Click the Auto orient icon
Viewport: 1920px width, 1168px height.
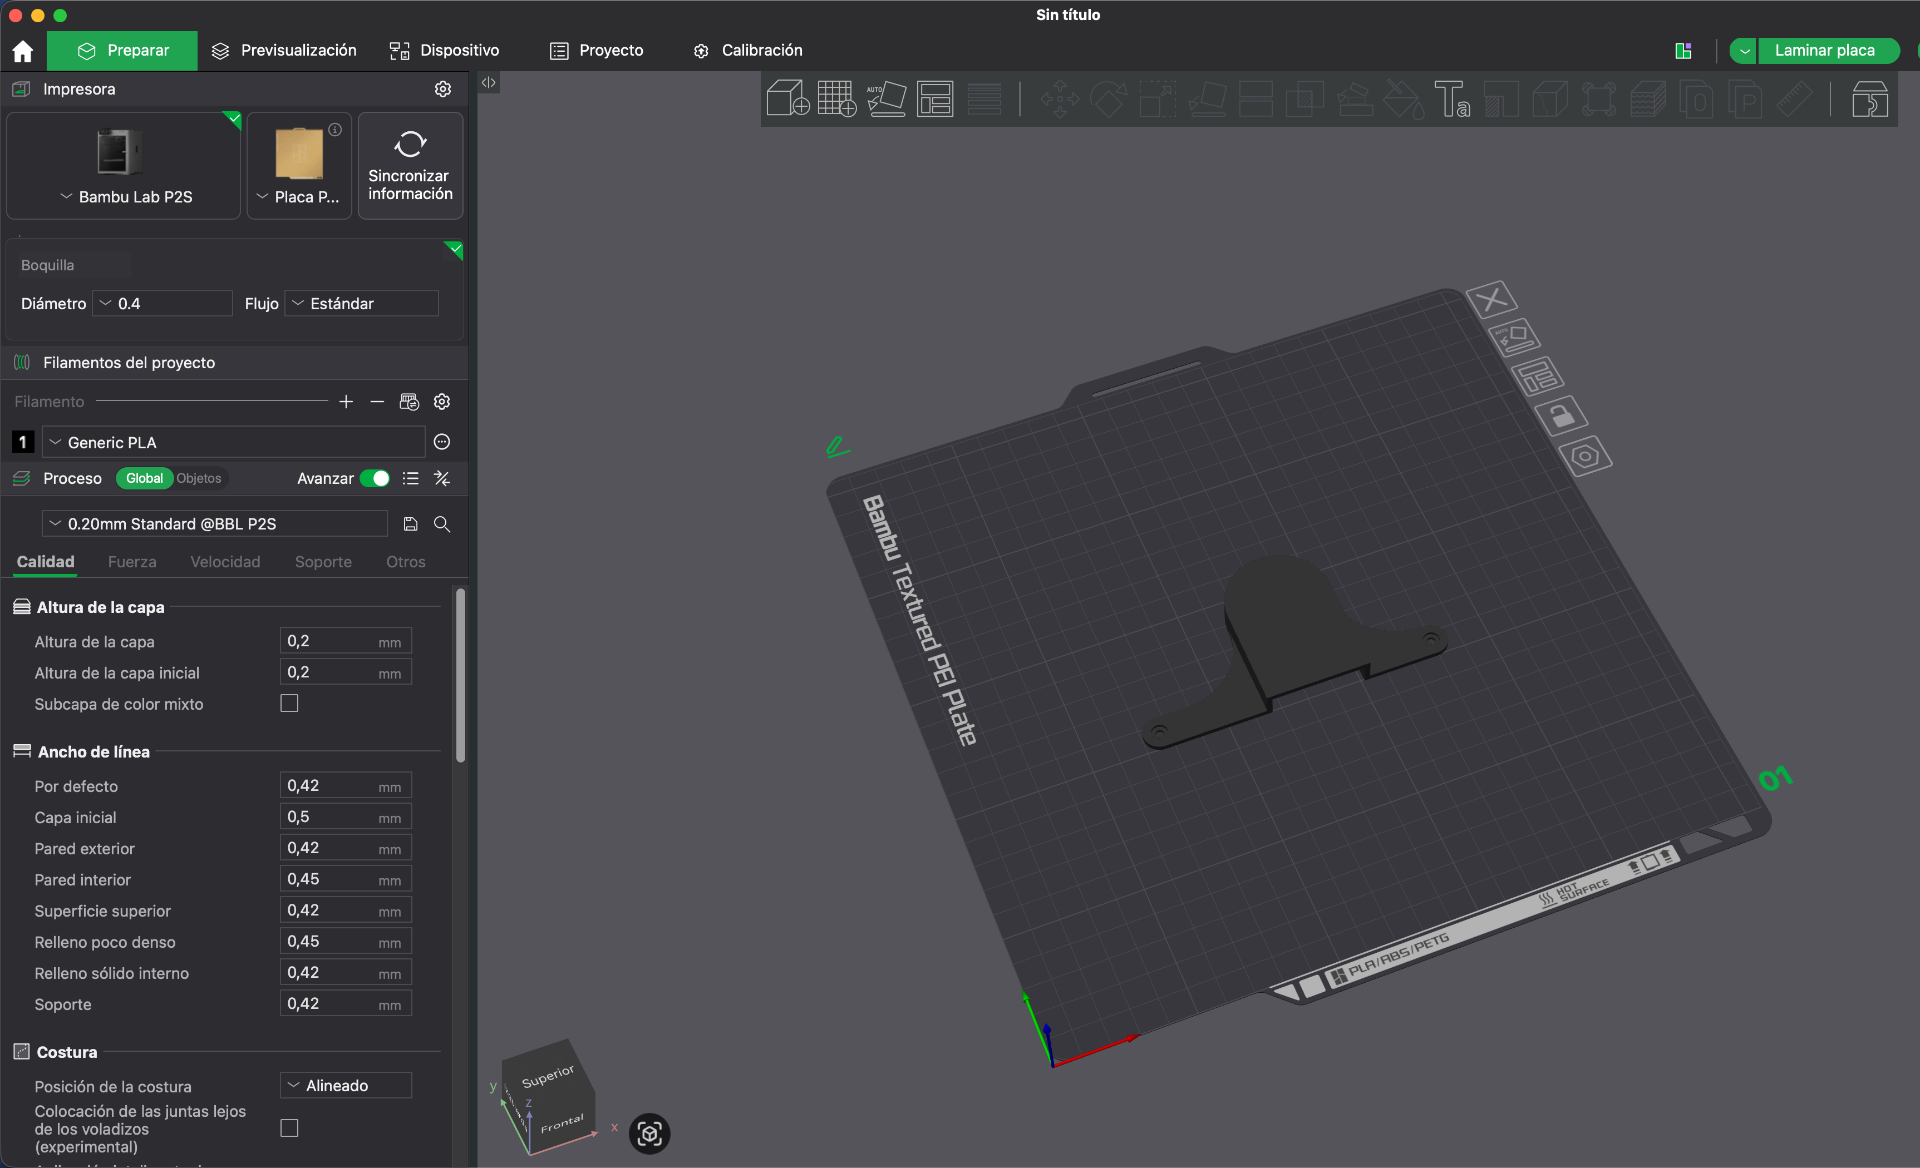(886, 99)
